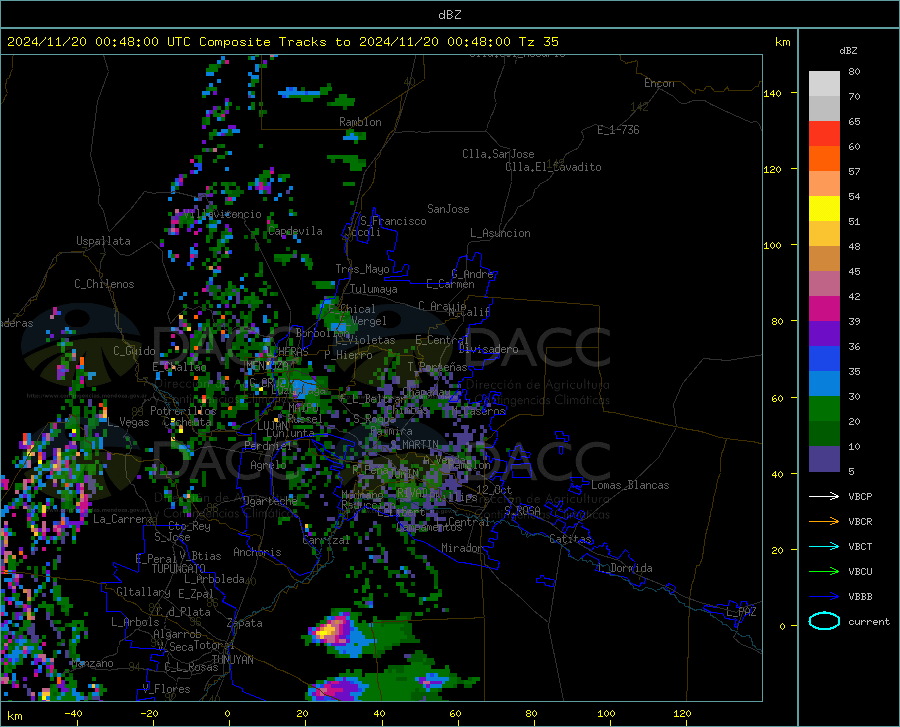The image size is (900, 727).
Task: Click the 'E_1-736' map label
Action: coord(618,130)
